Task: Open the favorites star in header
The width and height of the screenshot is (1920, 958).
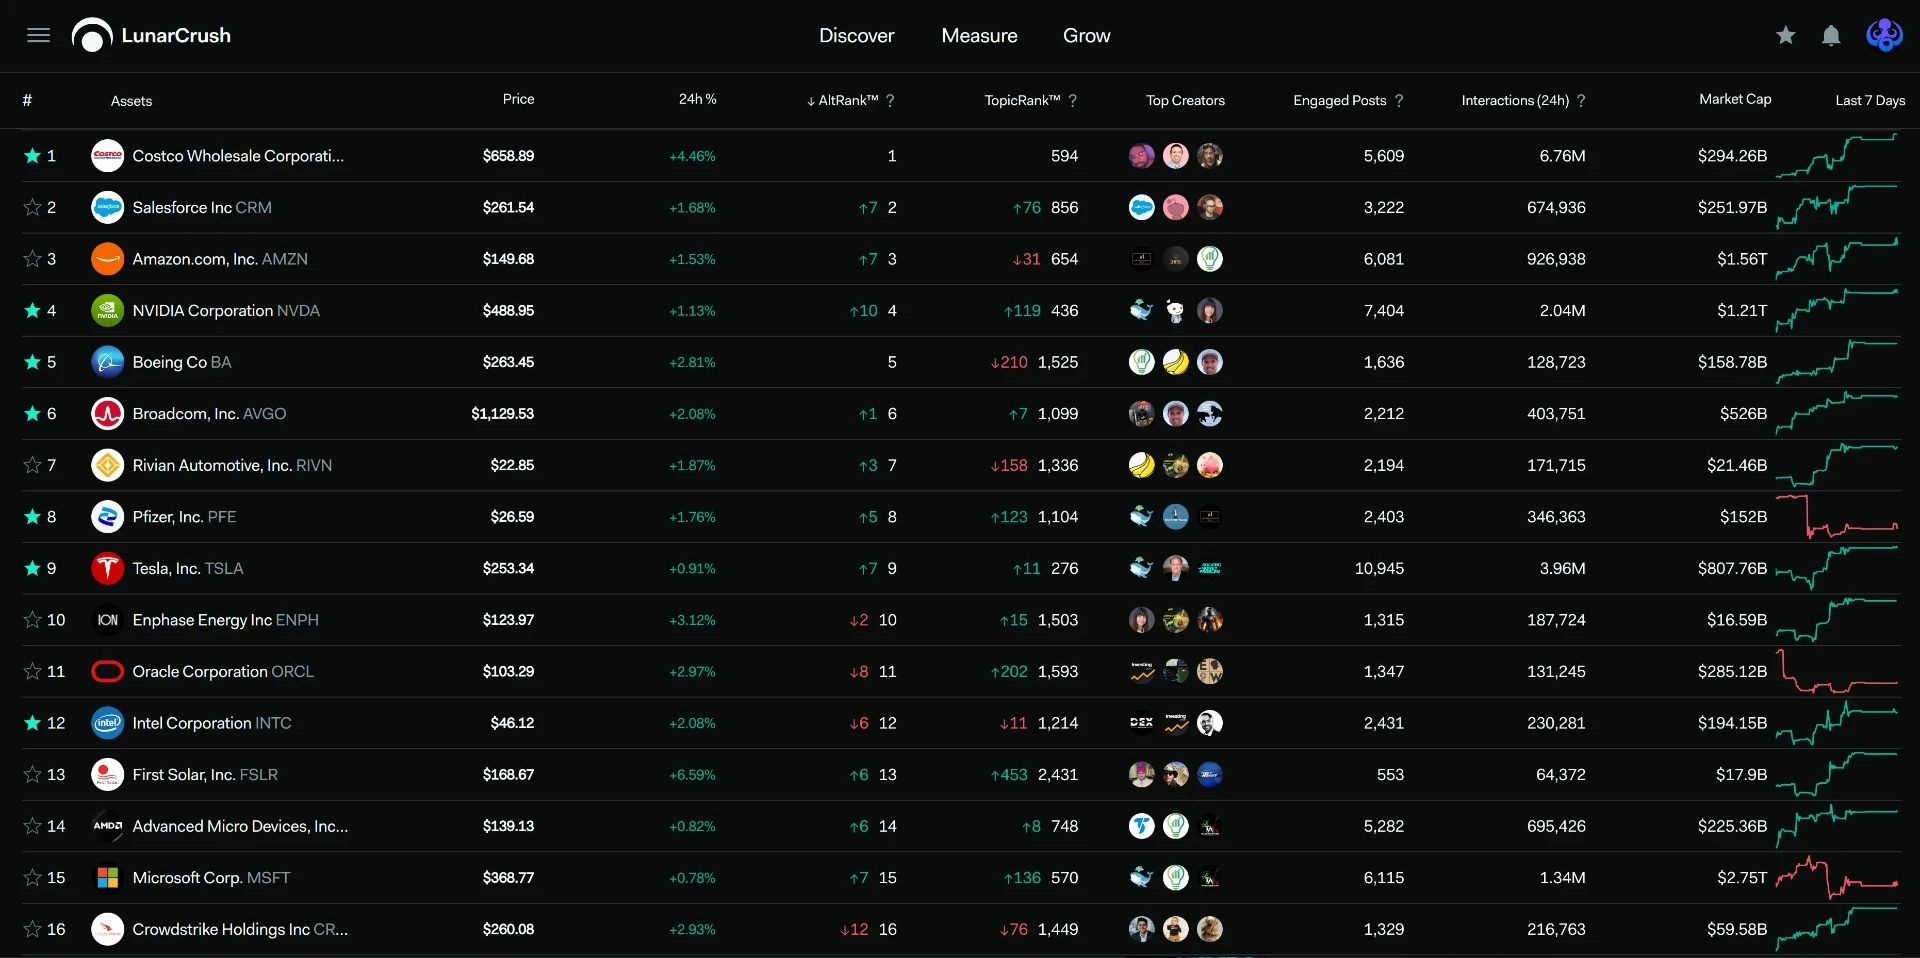Action: [1786, 36]
